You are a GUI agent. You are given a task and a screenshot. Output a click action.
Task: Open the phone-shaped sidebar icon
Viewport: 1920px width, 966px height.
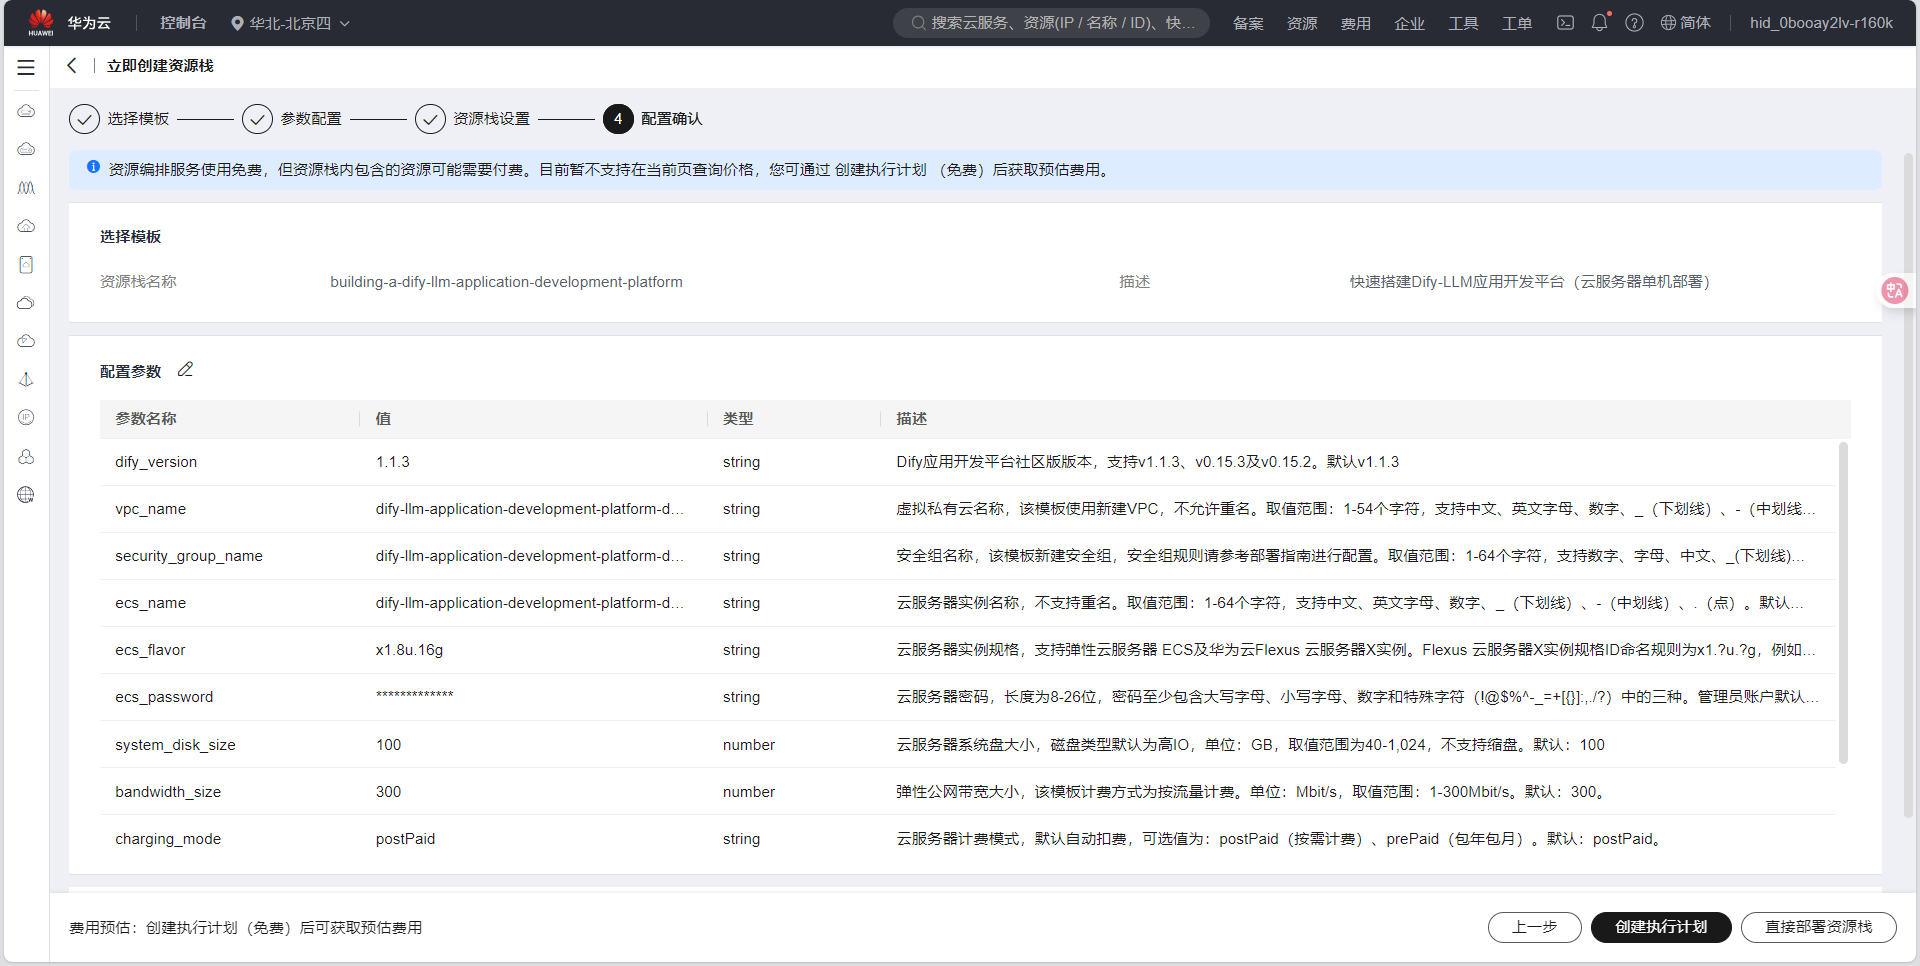[x=26, y=265]
